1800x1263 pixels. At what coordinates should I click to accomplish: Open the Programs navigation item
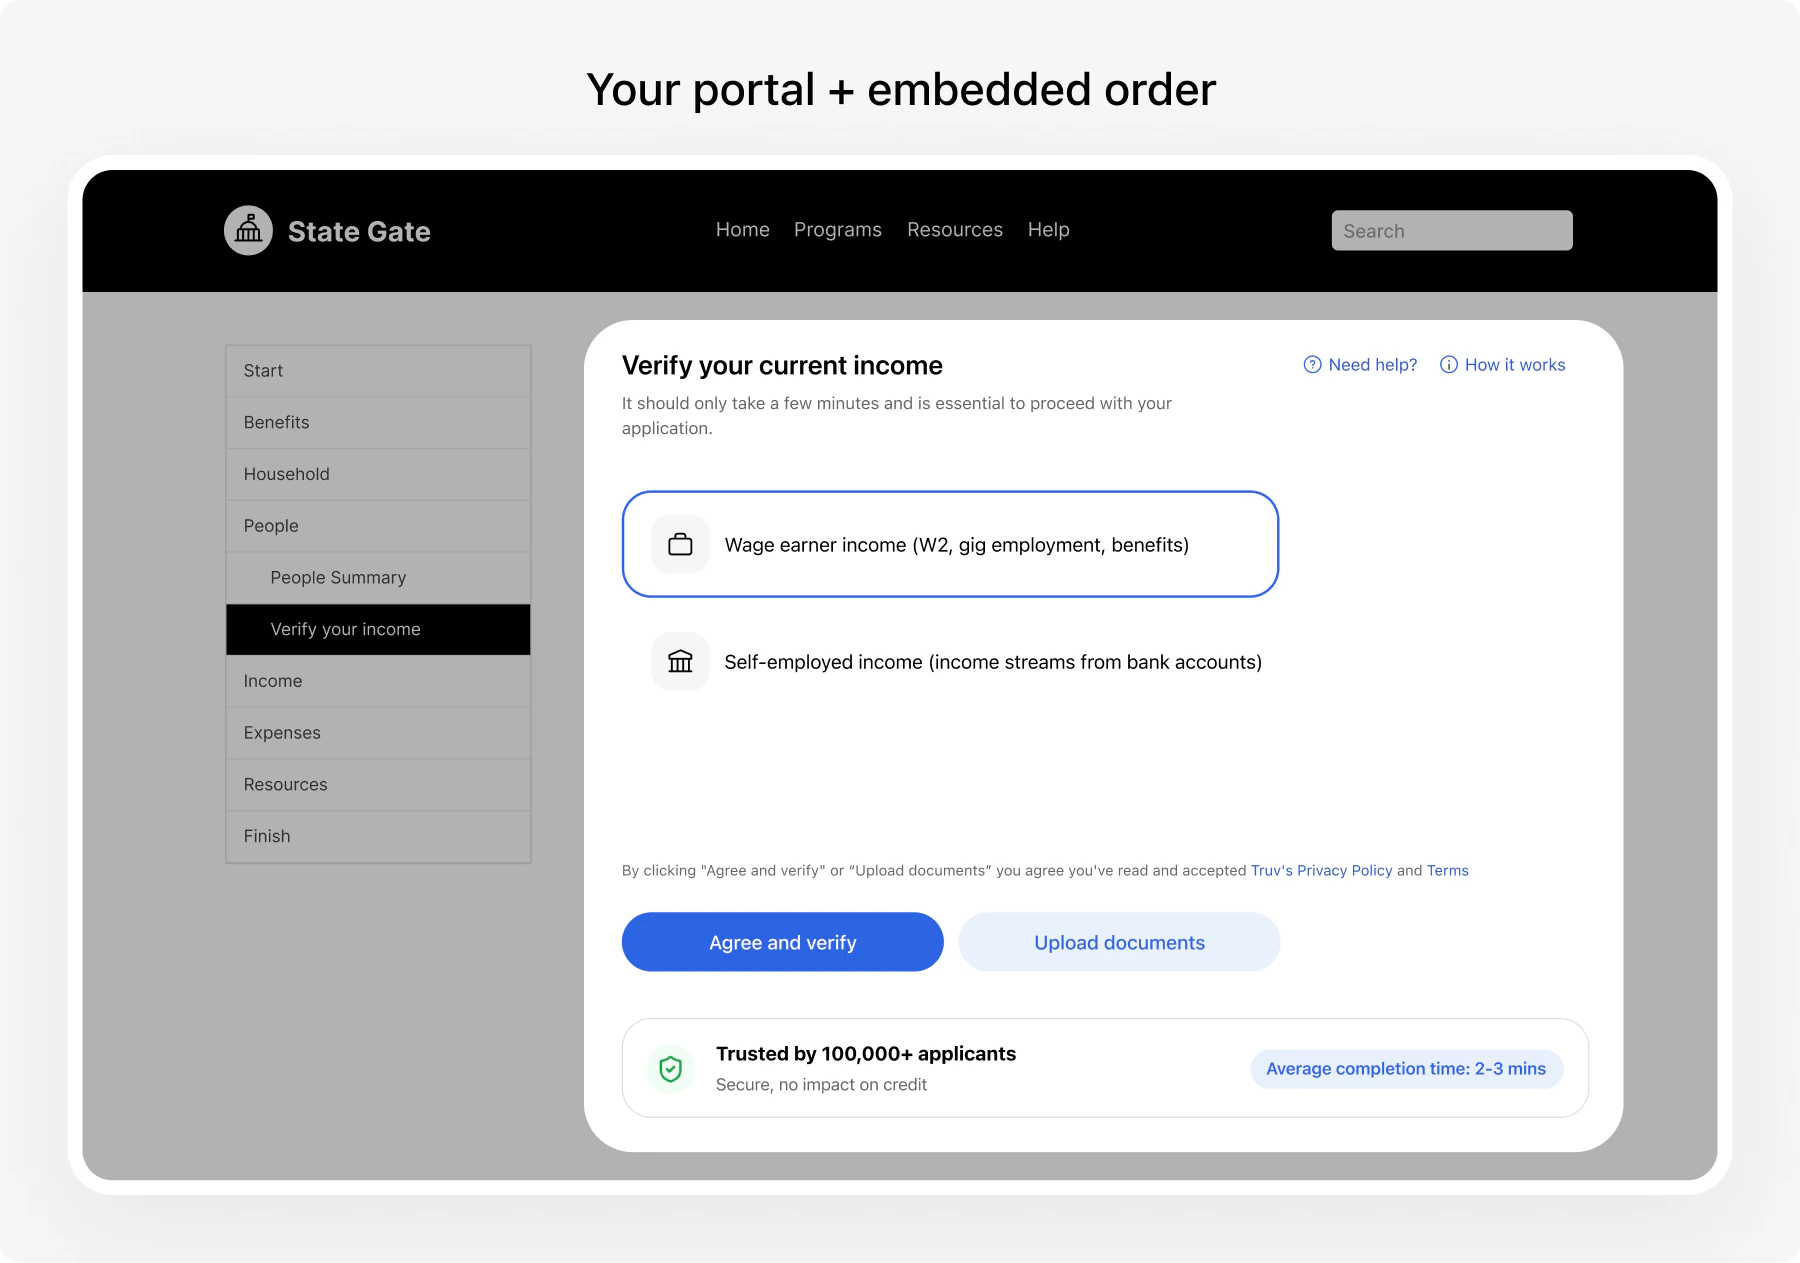[x=838, y=230]
